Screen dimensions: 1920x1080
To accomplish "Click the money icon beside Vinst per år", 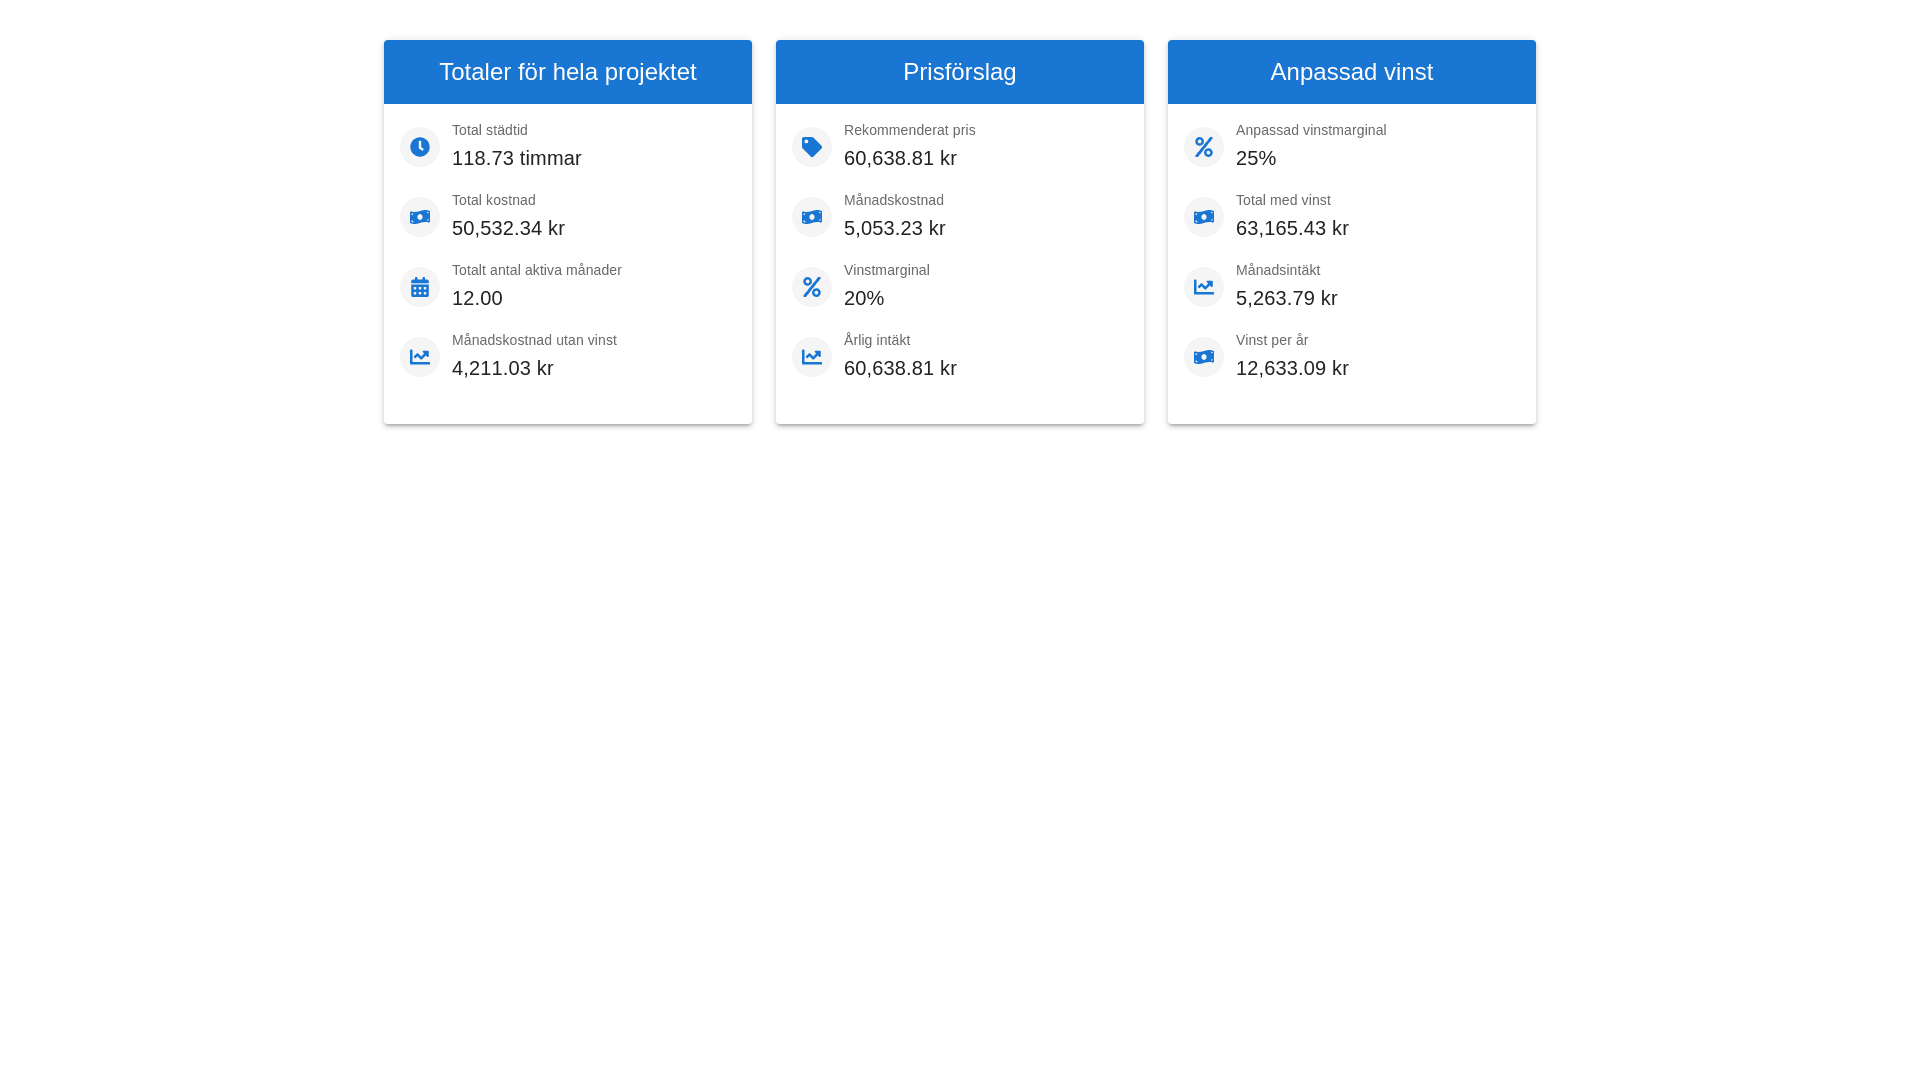I will coord(1204,357).
